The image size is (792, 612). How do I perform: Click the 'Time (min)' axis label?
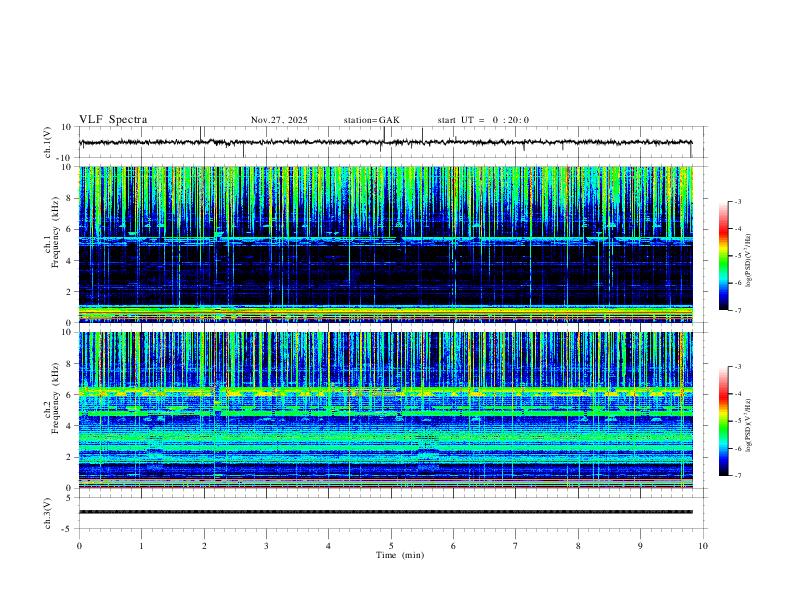coord(400,555)
